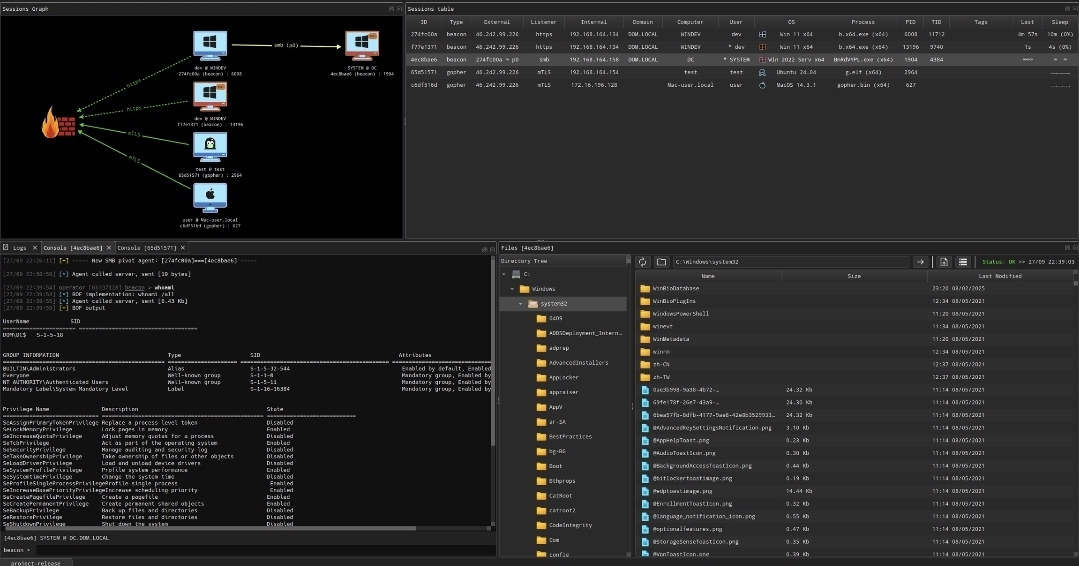The height and width of the screenshot is (566, 1079).
Task: Open the WindowsPowerShell folder in file list
Action: [x=680, y=313]
